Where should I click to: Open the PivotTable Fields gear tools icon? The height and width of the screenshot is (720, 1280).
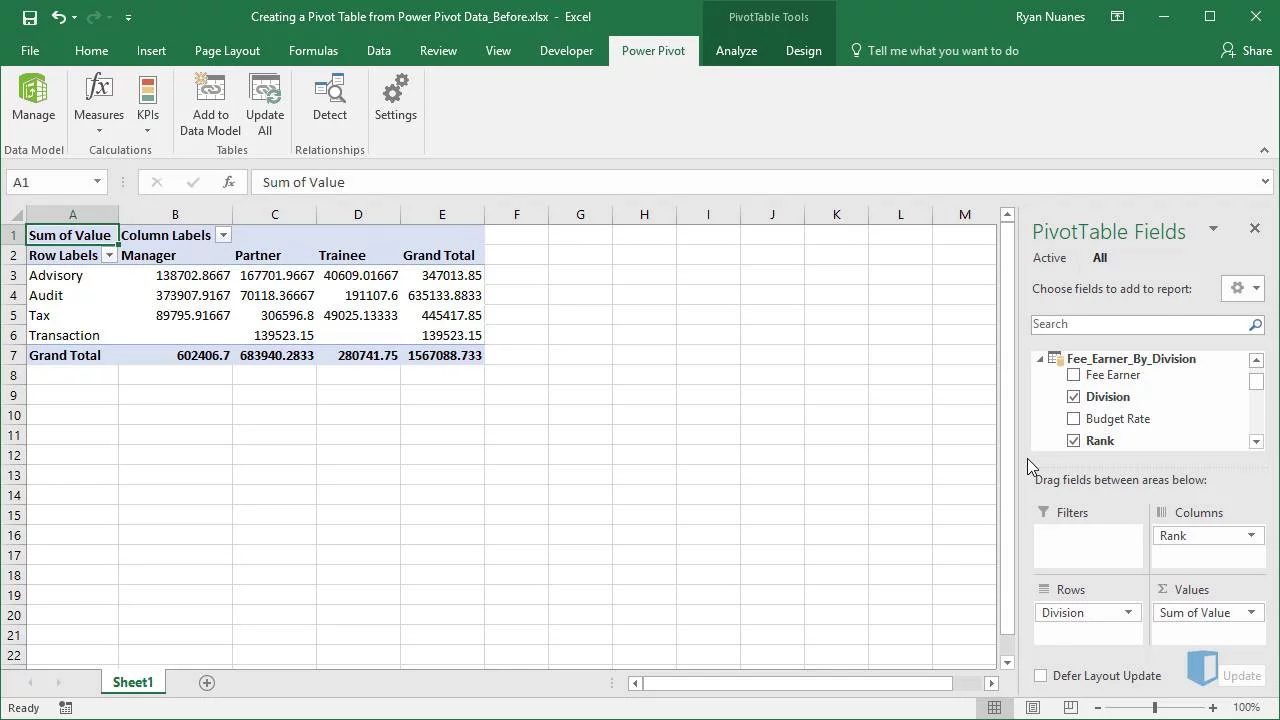coord(1244,288)
